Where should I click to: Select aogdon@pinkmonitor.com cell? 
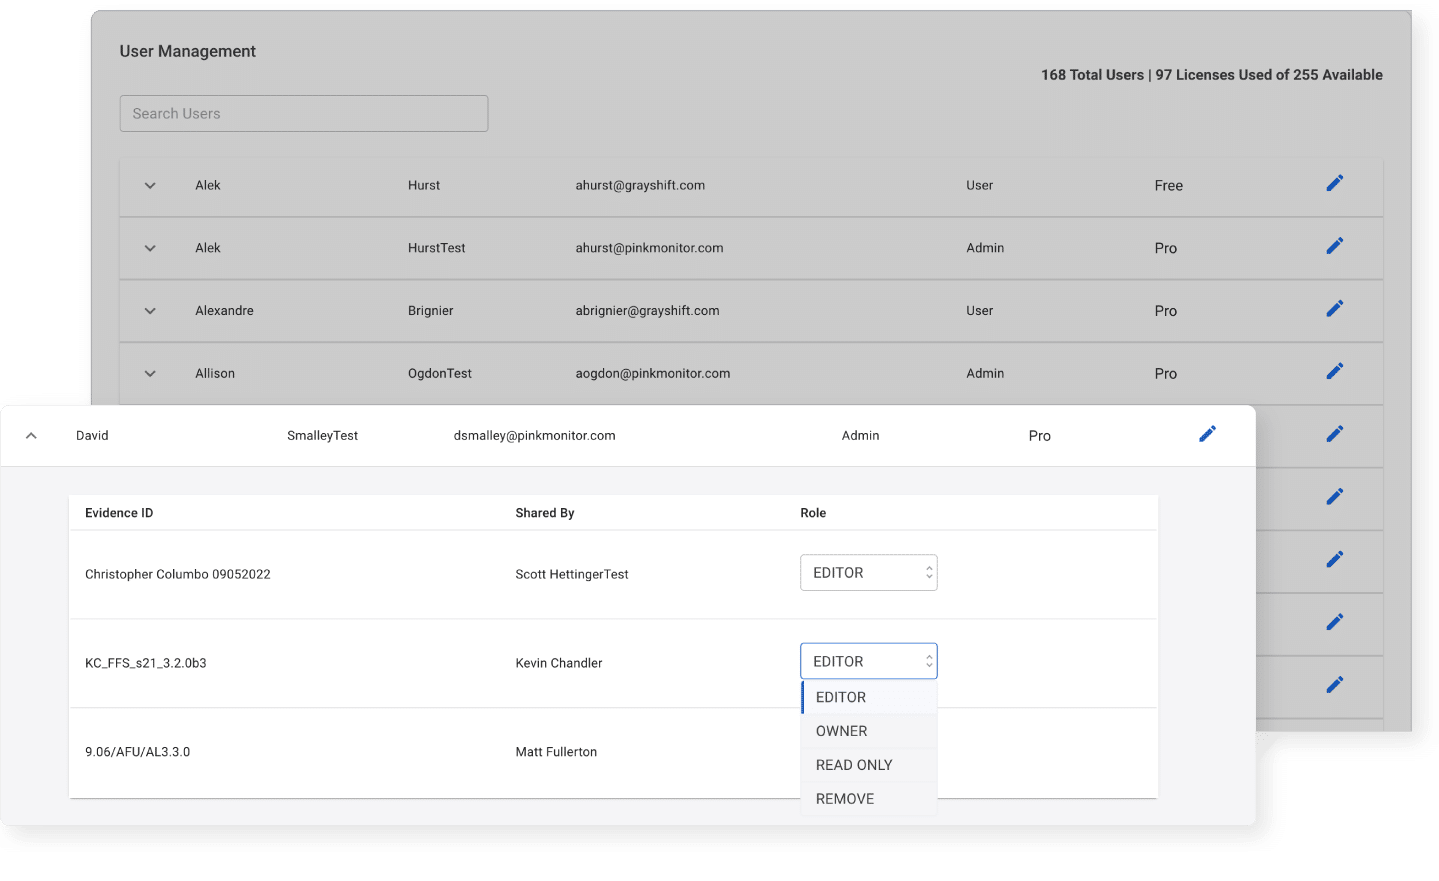click(653, 374)
